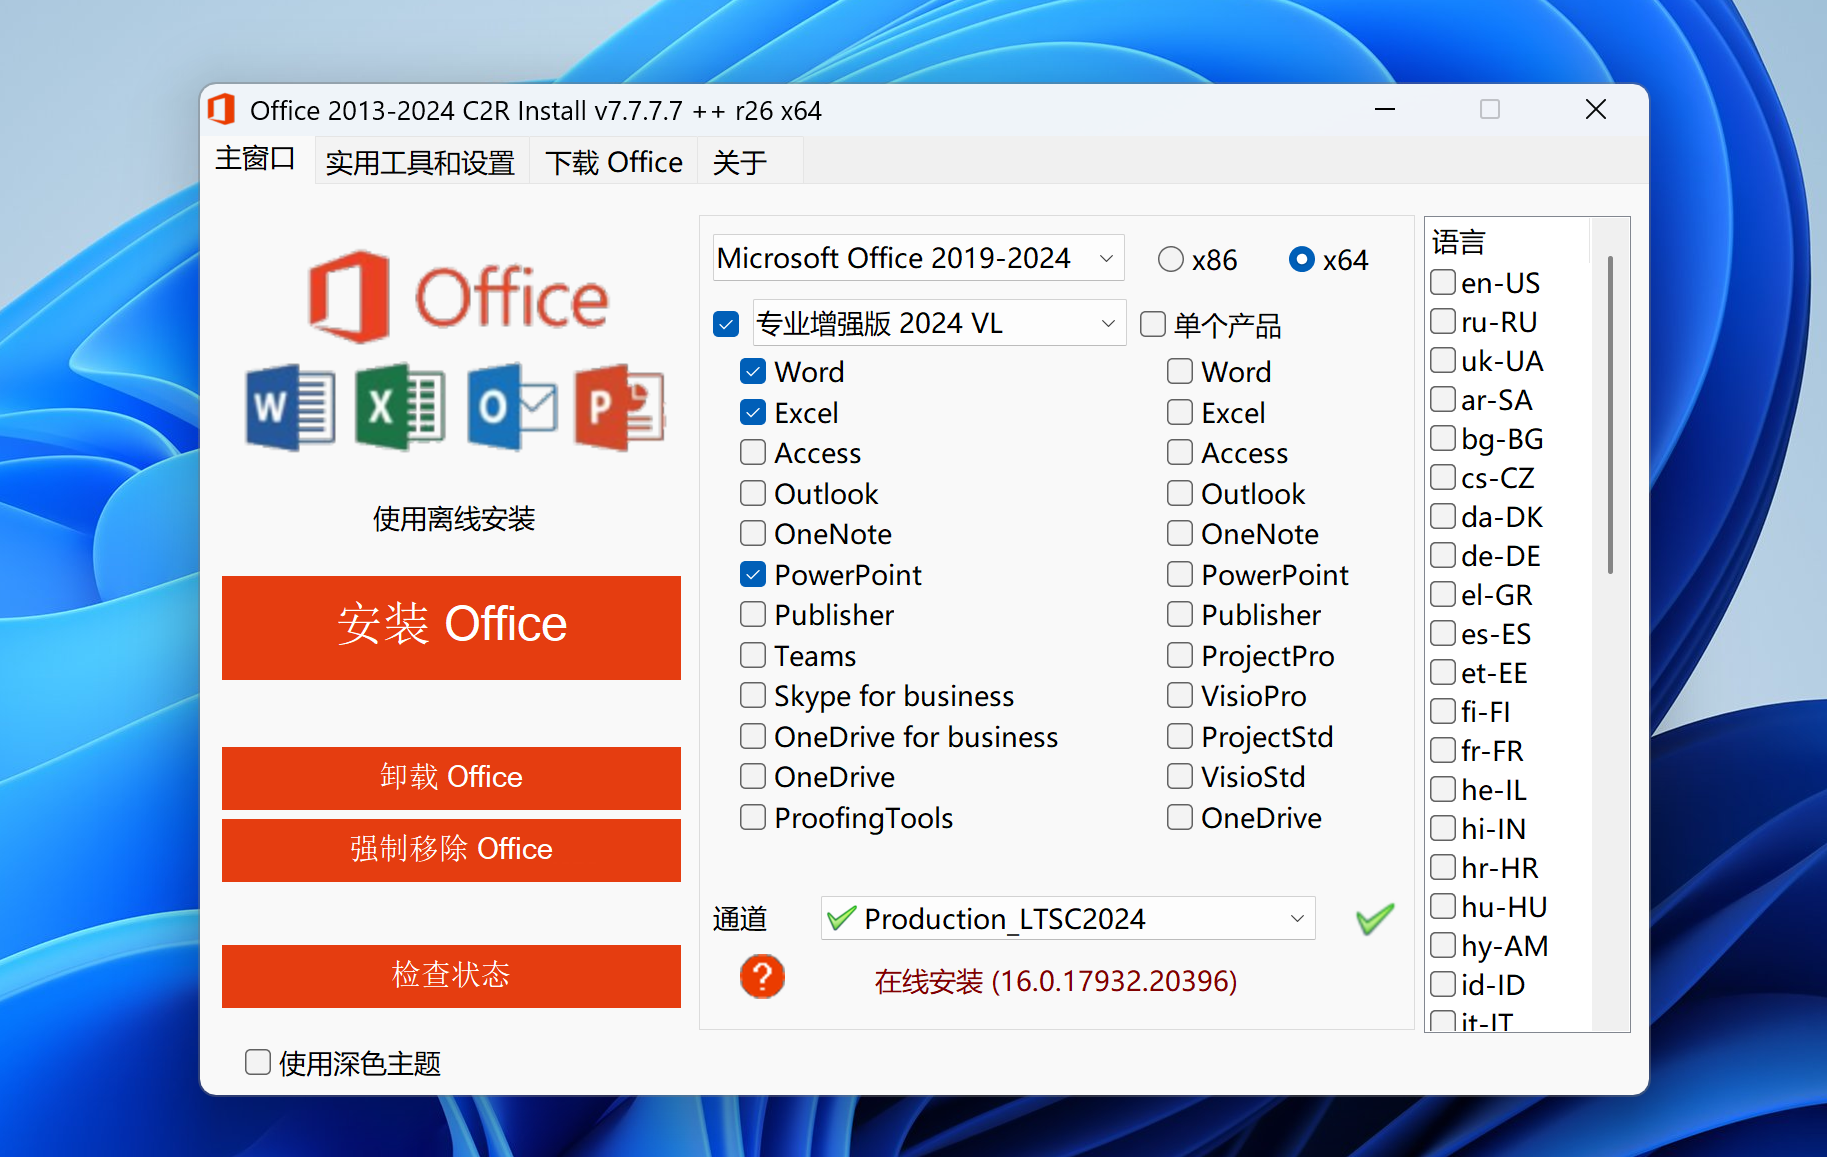This screenshot has height=1157, width=1827.
Task: Check Skype for business checkbox
Action: [753, 695]
